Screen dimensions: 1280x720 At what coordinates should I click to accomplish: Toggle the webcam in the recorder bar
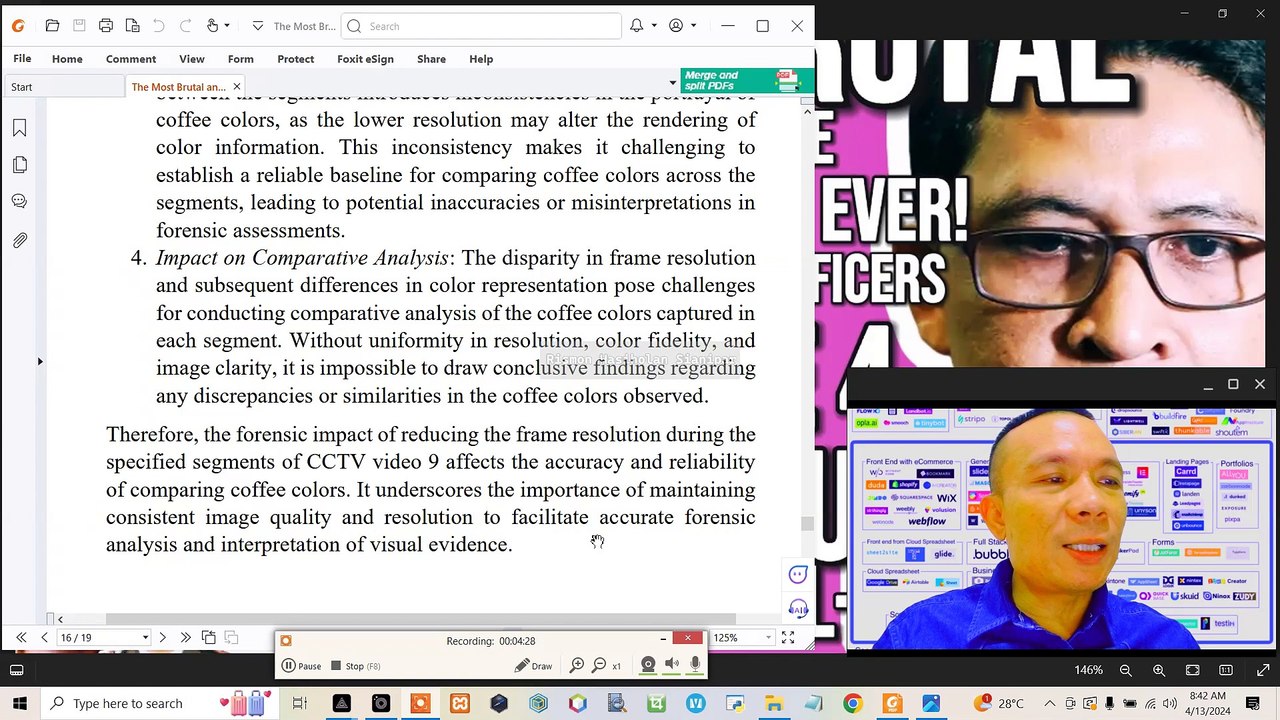click(x=648, y=665)
